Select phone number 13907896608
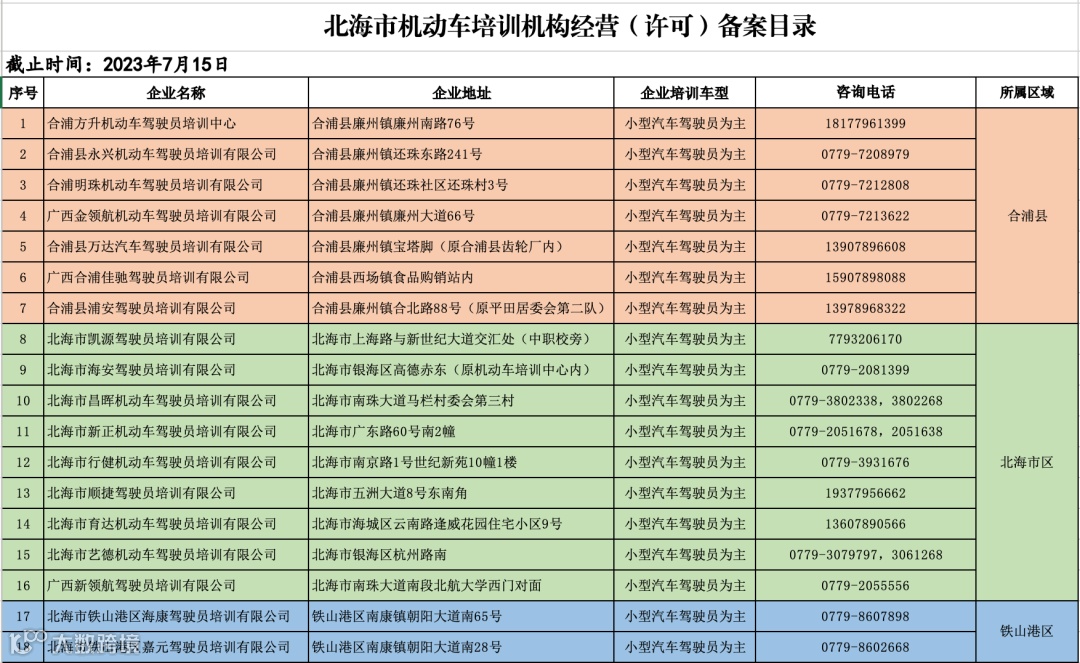1080x663 pixels. pyautogui.click(x=866, y=247)
